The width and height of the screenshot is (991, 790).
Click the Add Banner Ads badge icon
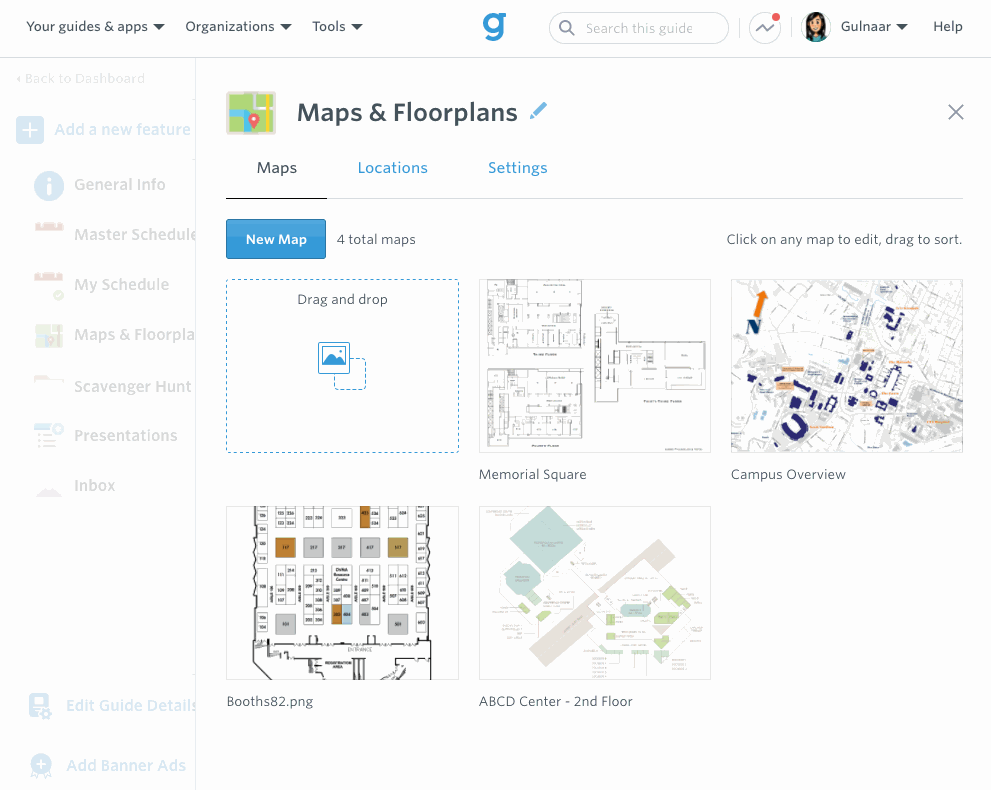(40, 765)
